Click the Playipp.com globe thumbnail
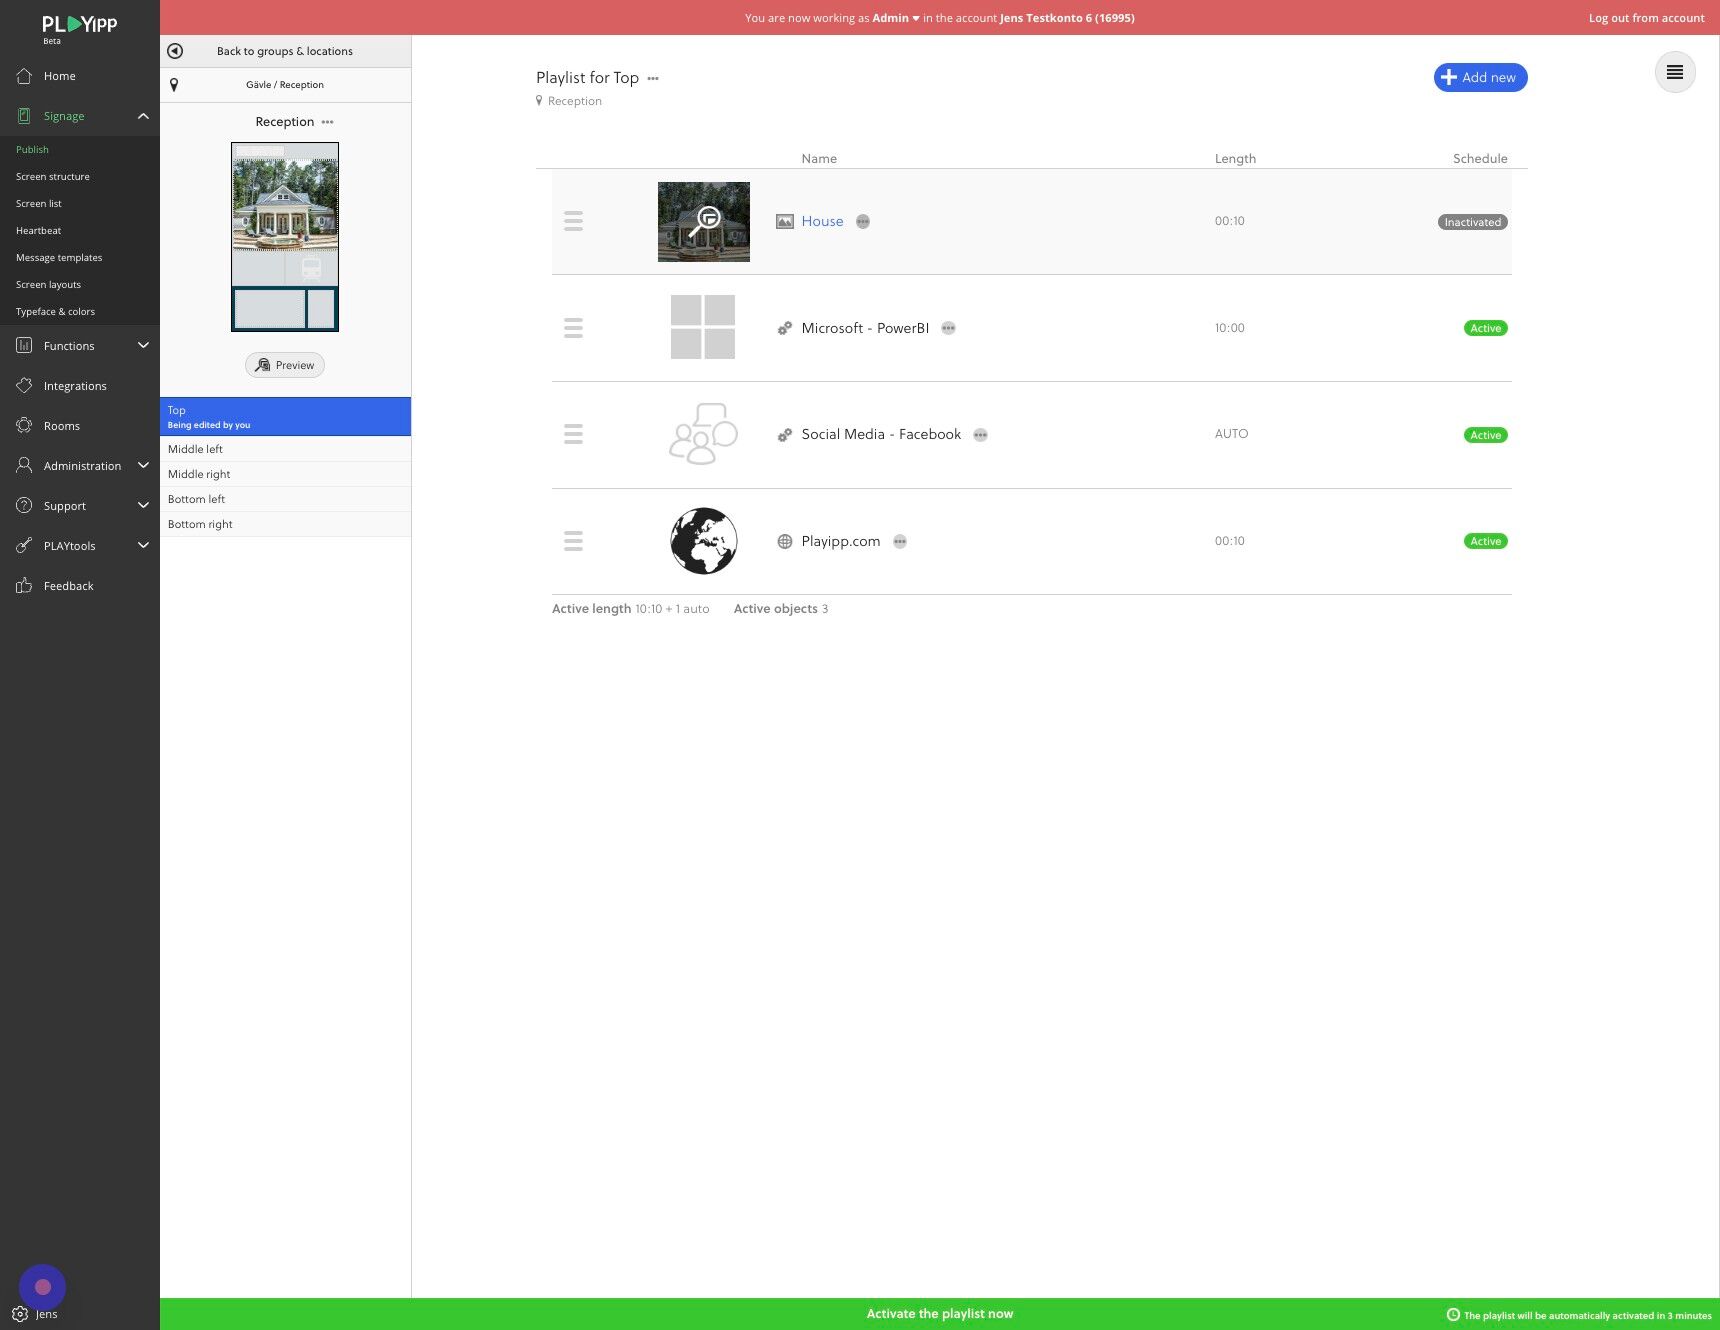Viewport: 1720px width, 1330px height. click(704, 541)
